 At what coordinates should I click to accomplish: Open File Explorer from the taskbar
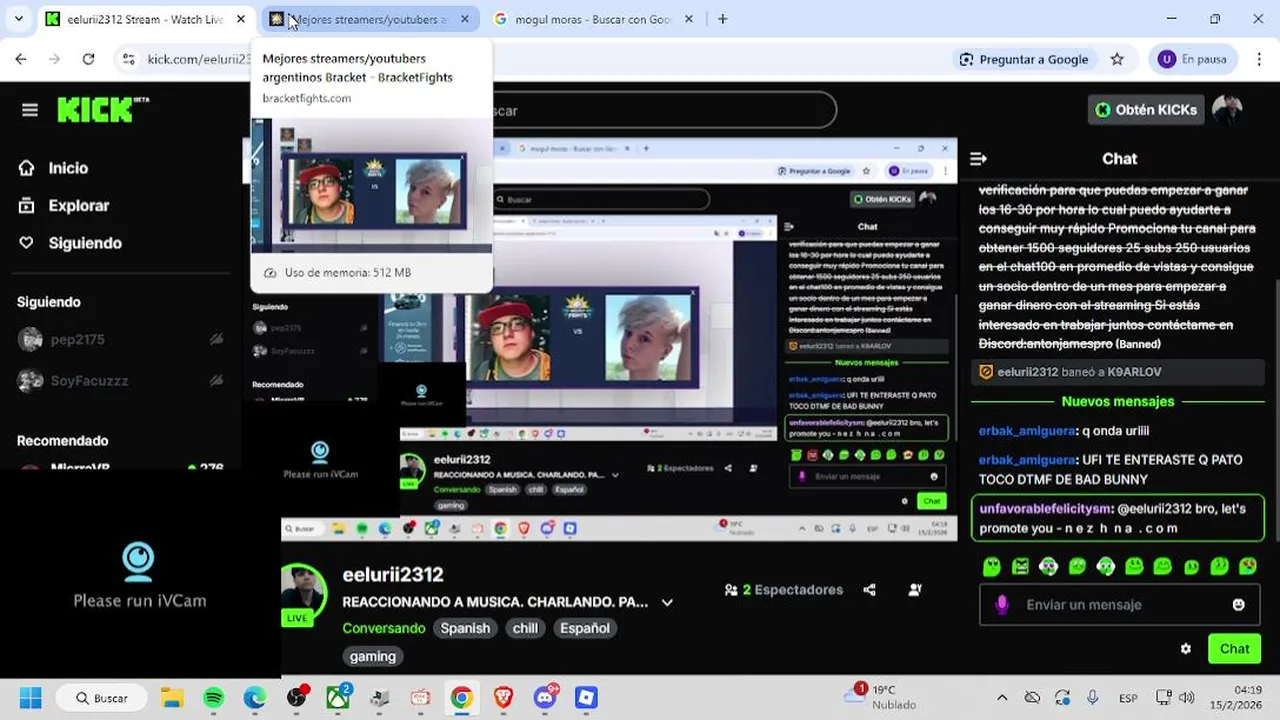(x=172, y=698)
